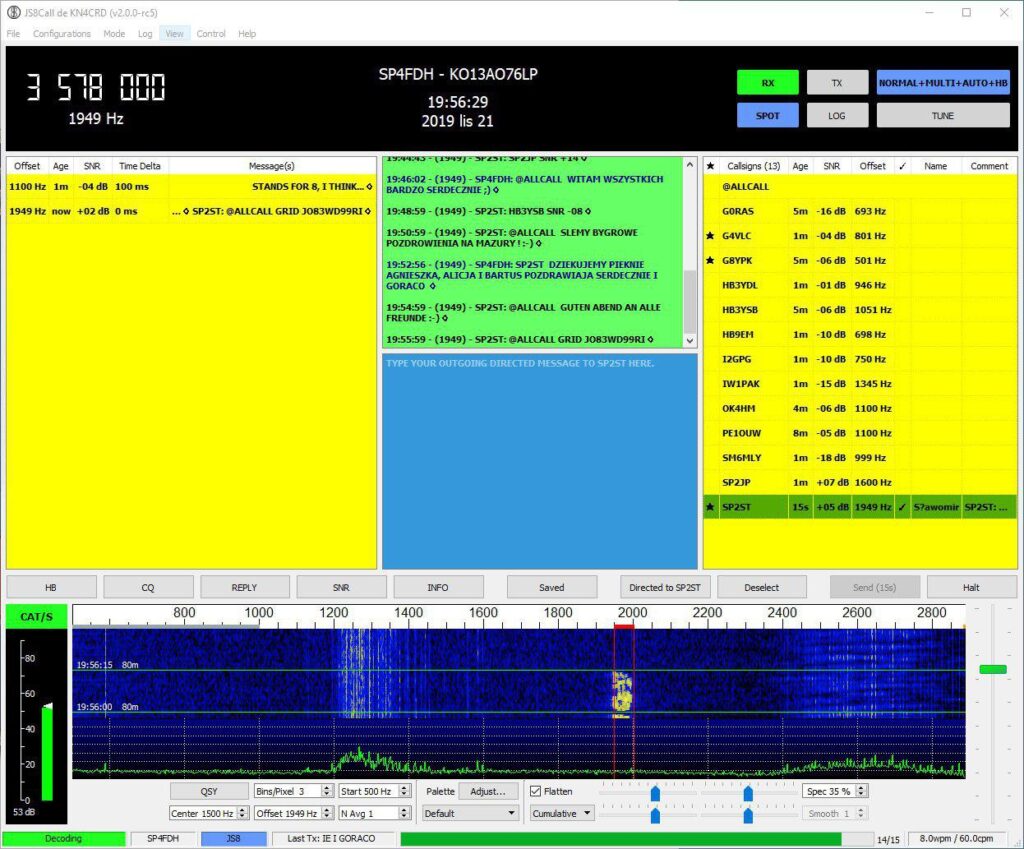1024x849 pixels.
Task: Open the Mode menu
Action: pyautogui.click(x=114, y=33)
